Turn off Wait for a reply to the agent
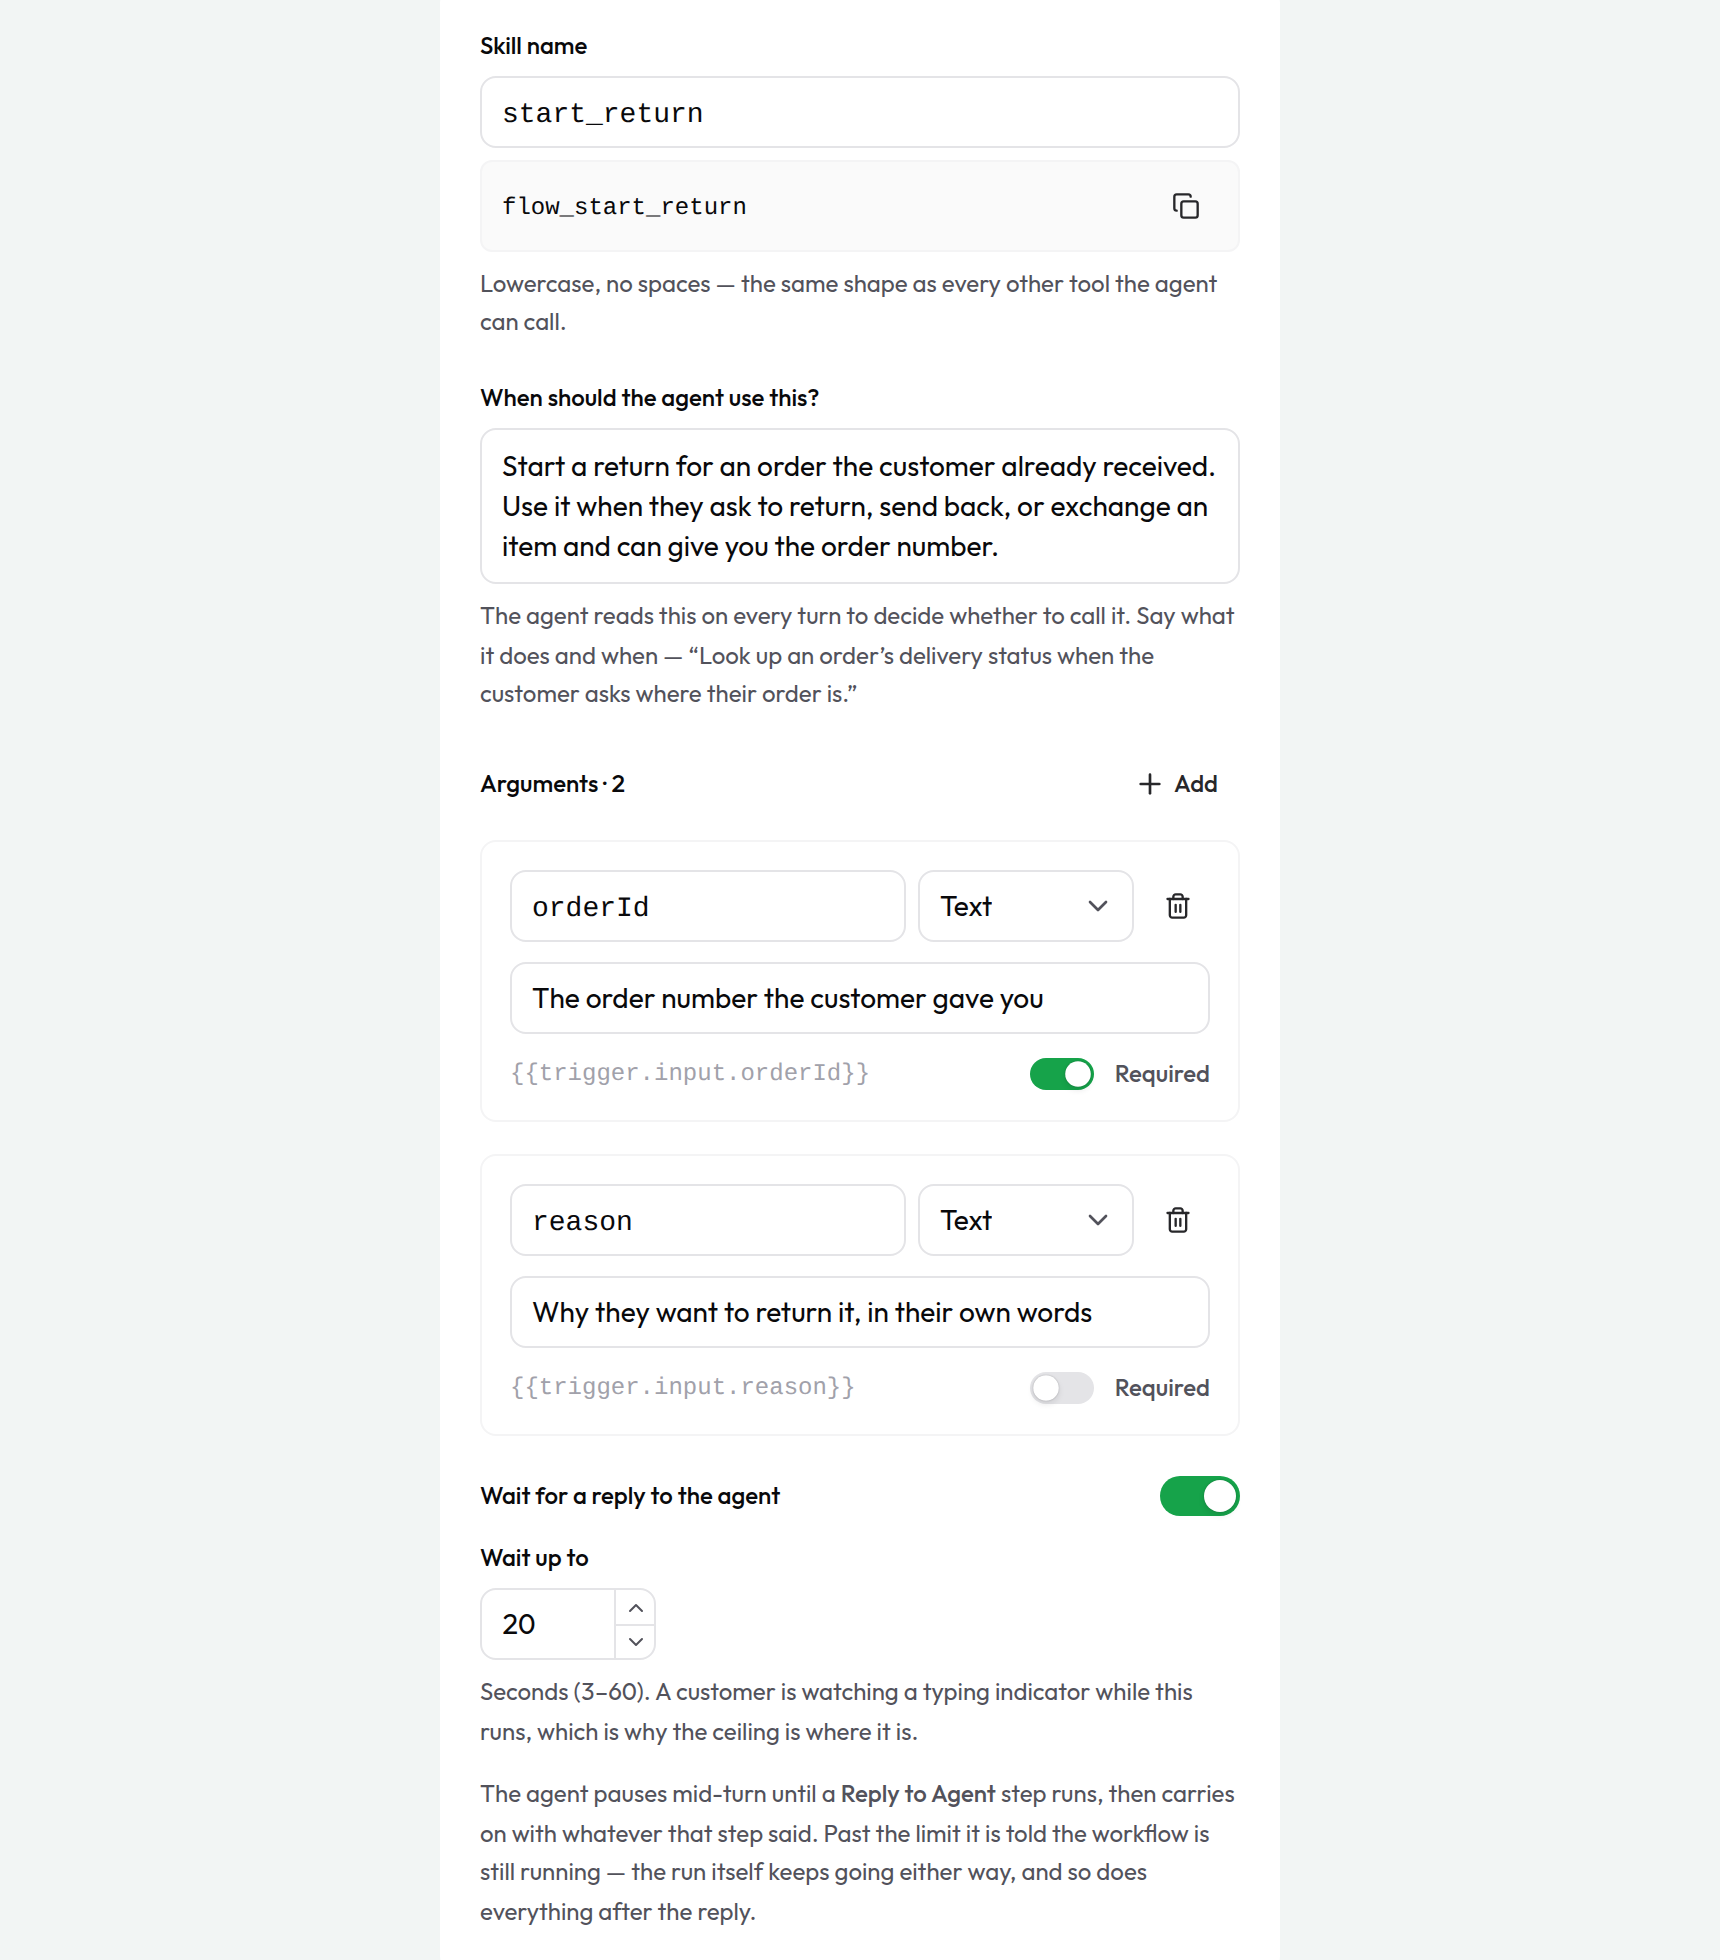Screen dimensions: 1720x1960 [x=1199, y=1496]
